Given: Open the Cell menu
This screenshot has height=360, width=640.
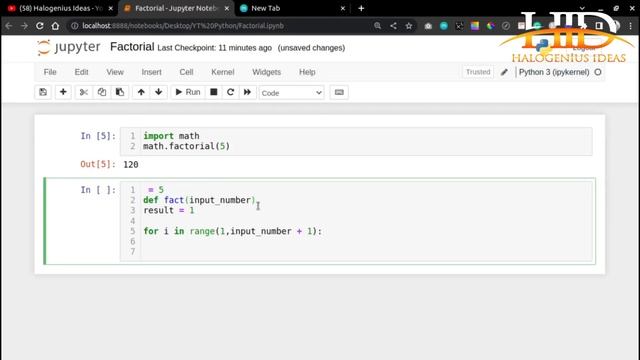Looking at the screenshot, I should [186, 72].
